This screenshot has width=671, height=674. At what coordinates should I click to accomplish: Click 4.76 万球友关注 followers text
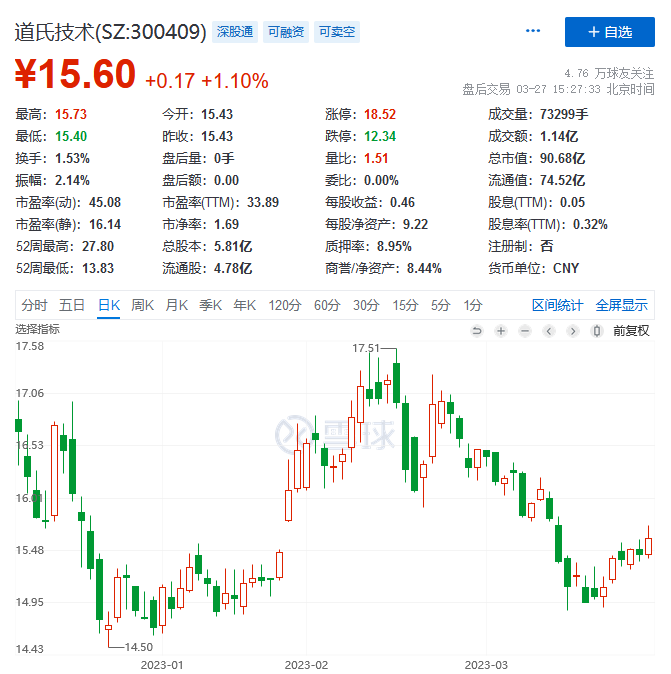pyautogui.click(x=609, y=74)
